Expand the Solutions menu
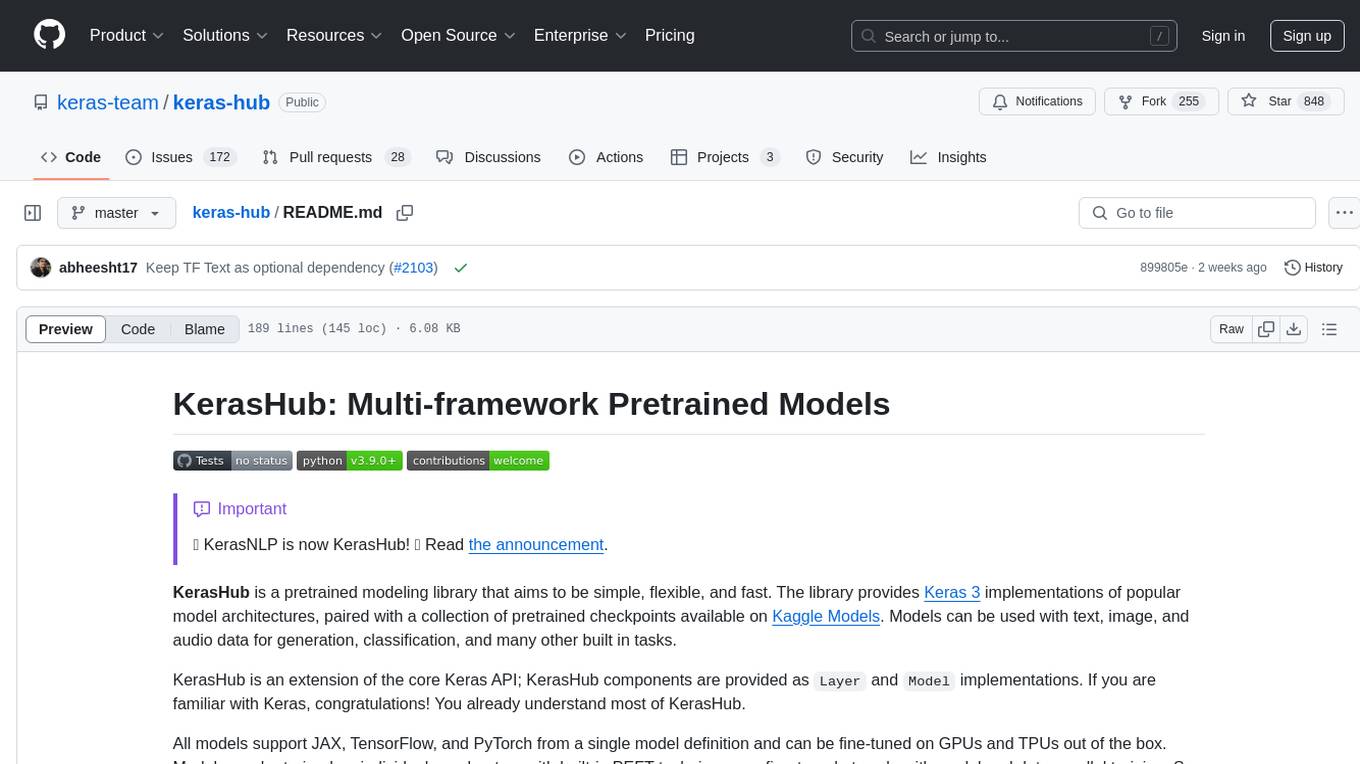Screen dimensions: 1360x764 click(x=226, y=35)
